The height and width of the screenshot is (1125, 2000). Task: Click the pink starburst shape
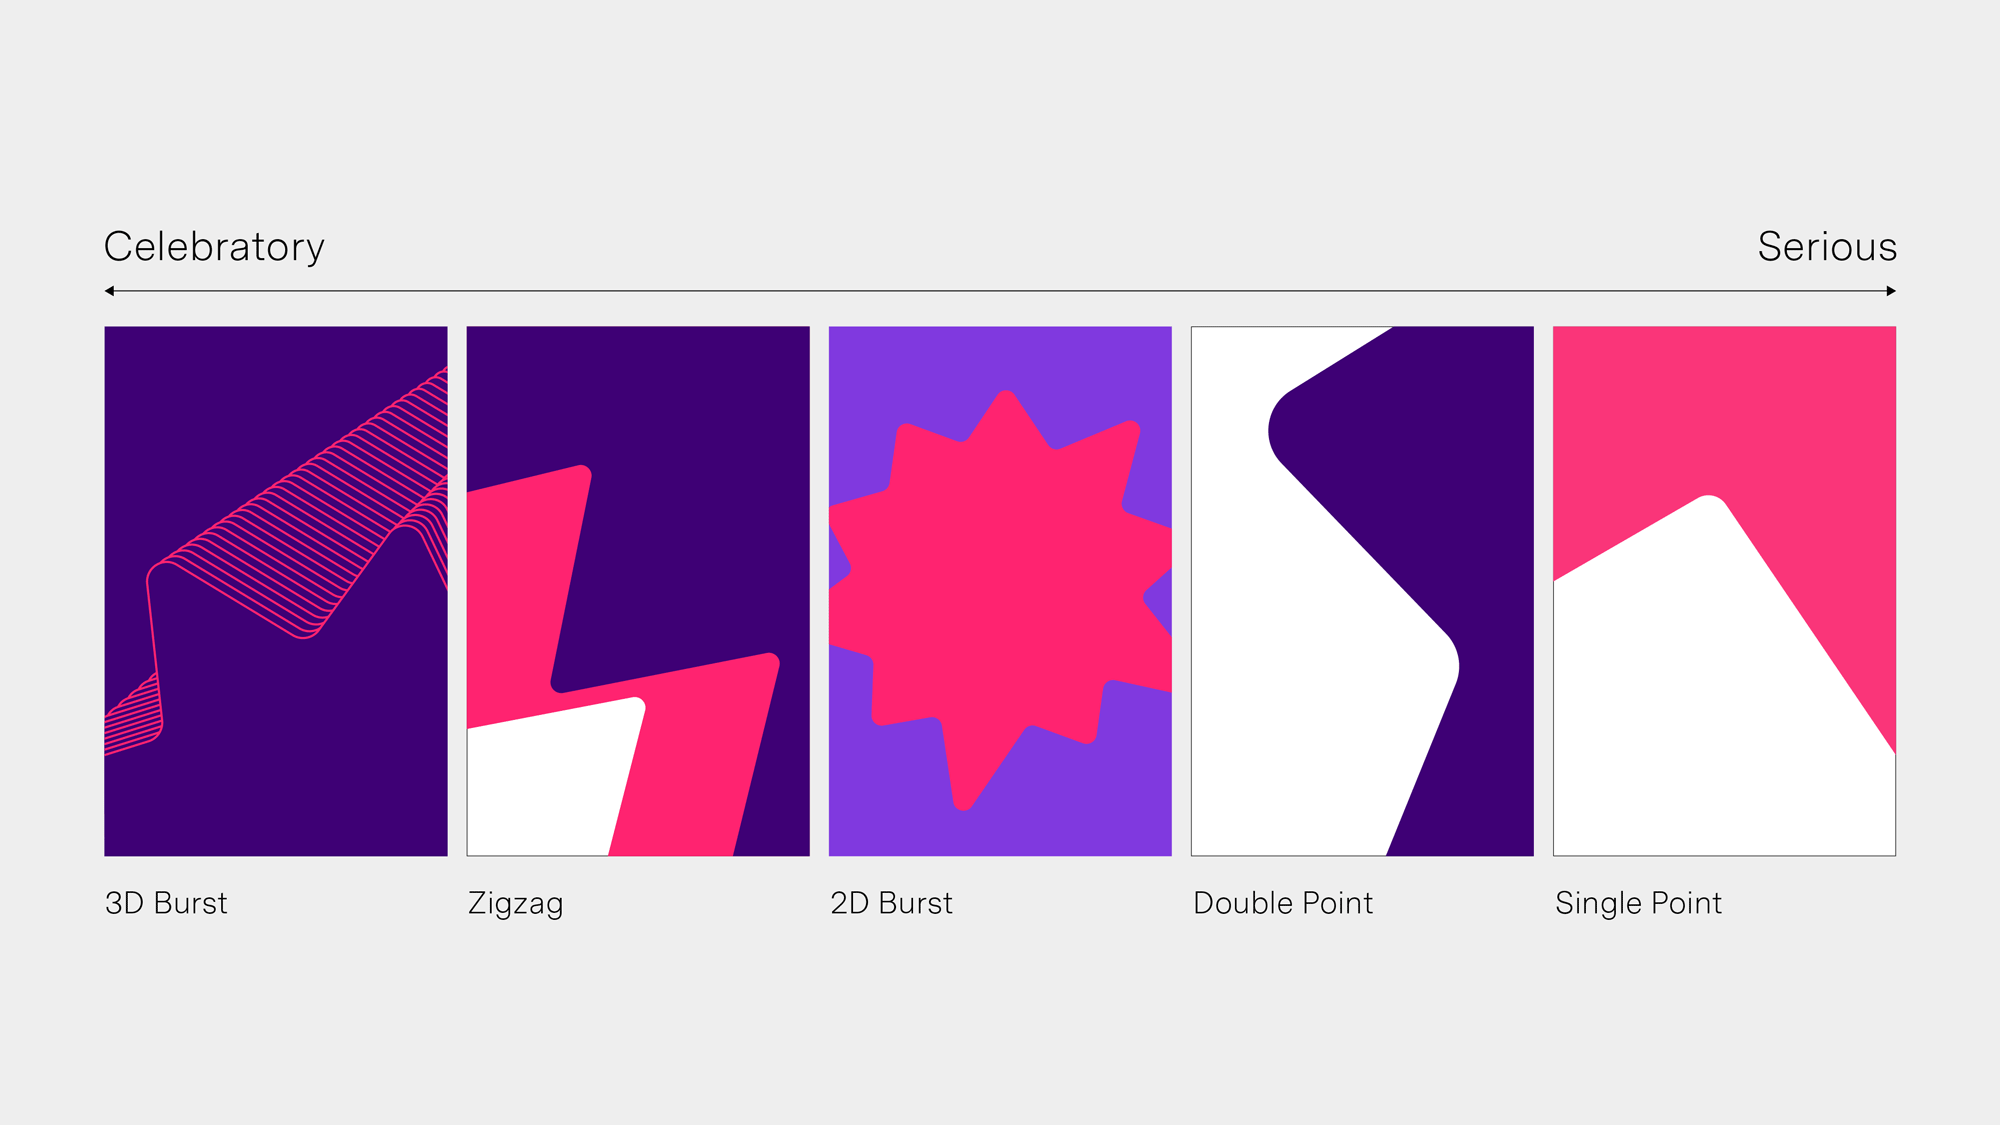coord(1000,590)
